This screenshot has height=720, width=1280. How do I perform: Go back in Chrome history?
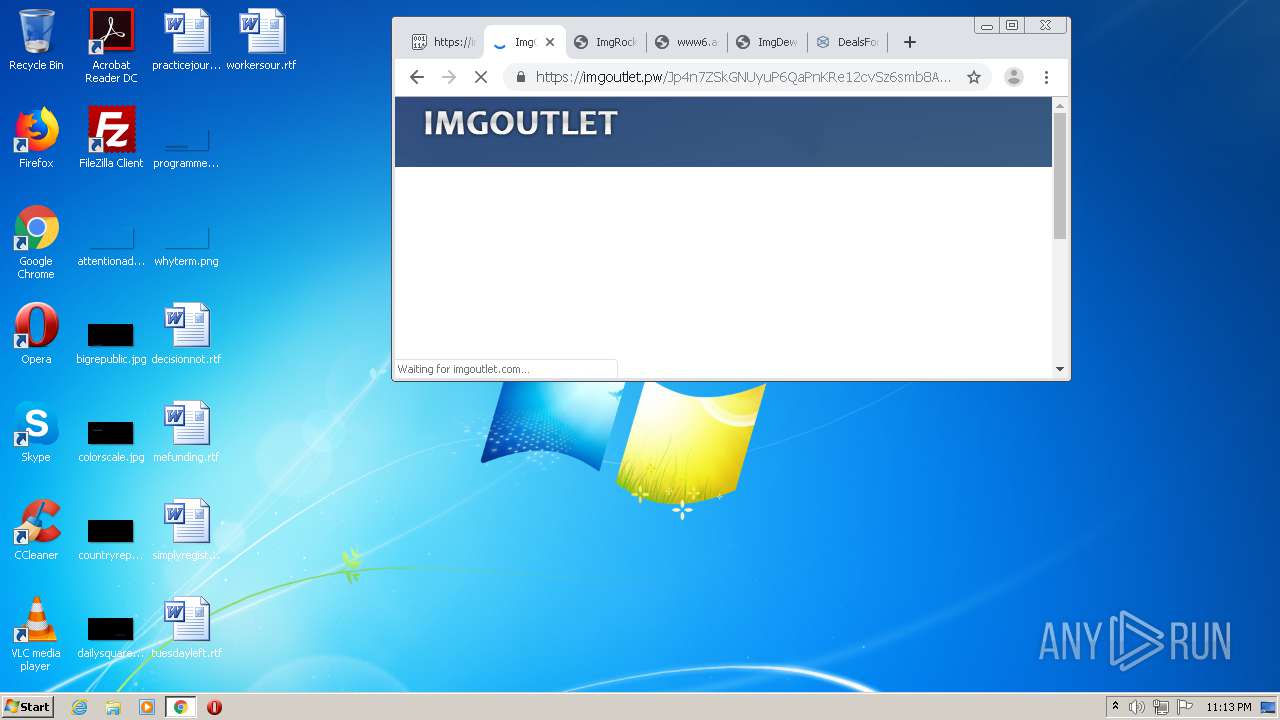[x=417, y=77]
